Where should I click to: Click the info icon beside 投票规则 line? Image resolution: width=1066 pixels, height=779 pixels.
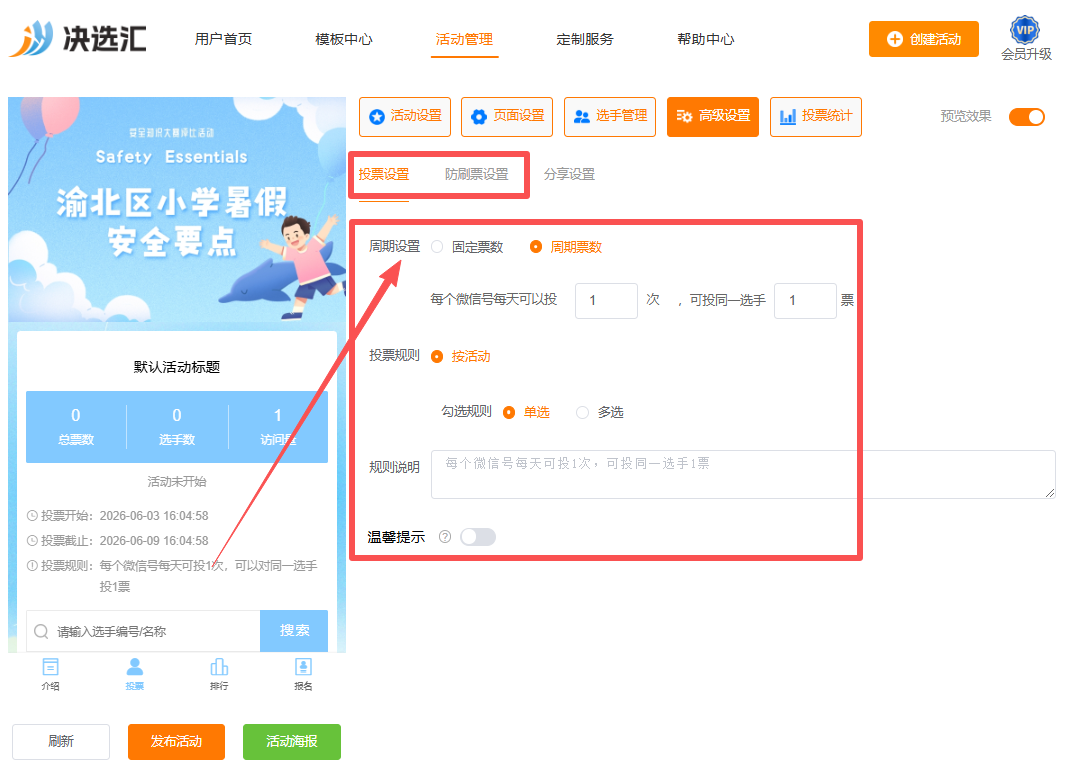(32, 566)
